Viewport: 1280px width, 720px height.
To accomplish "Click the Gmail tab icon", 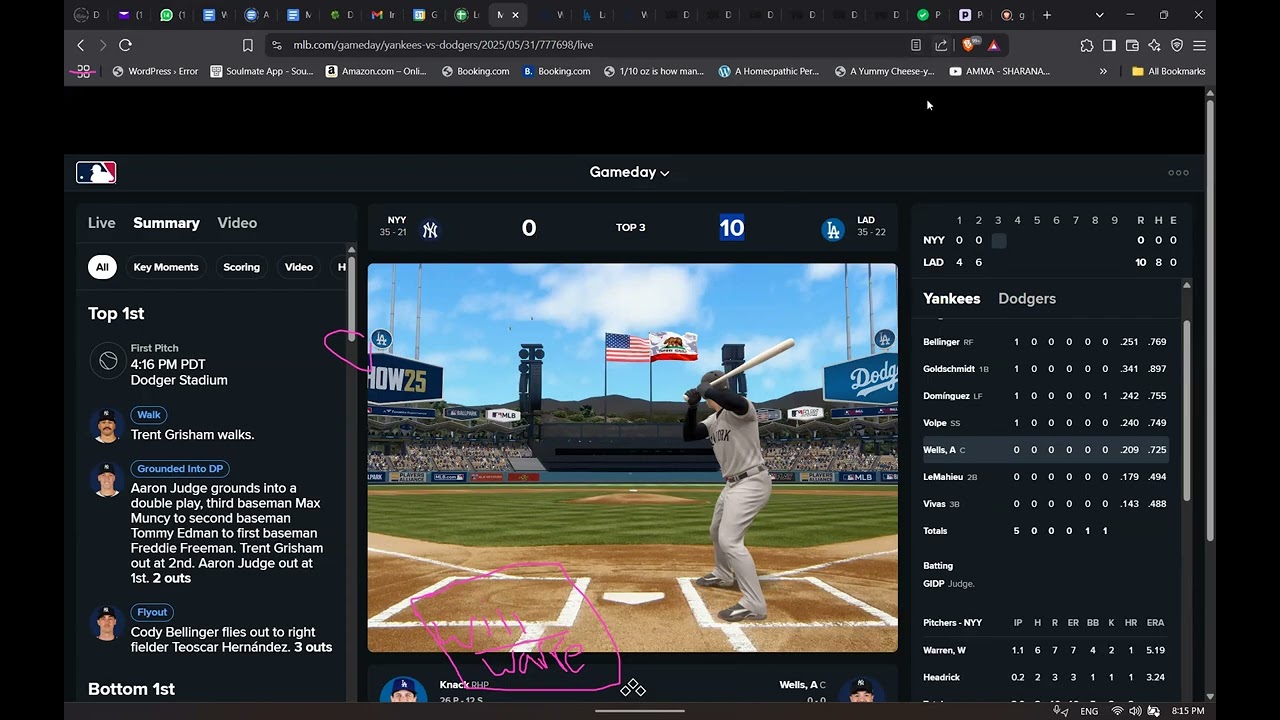I will 377,15.
